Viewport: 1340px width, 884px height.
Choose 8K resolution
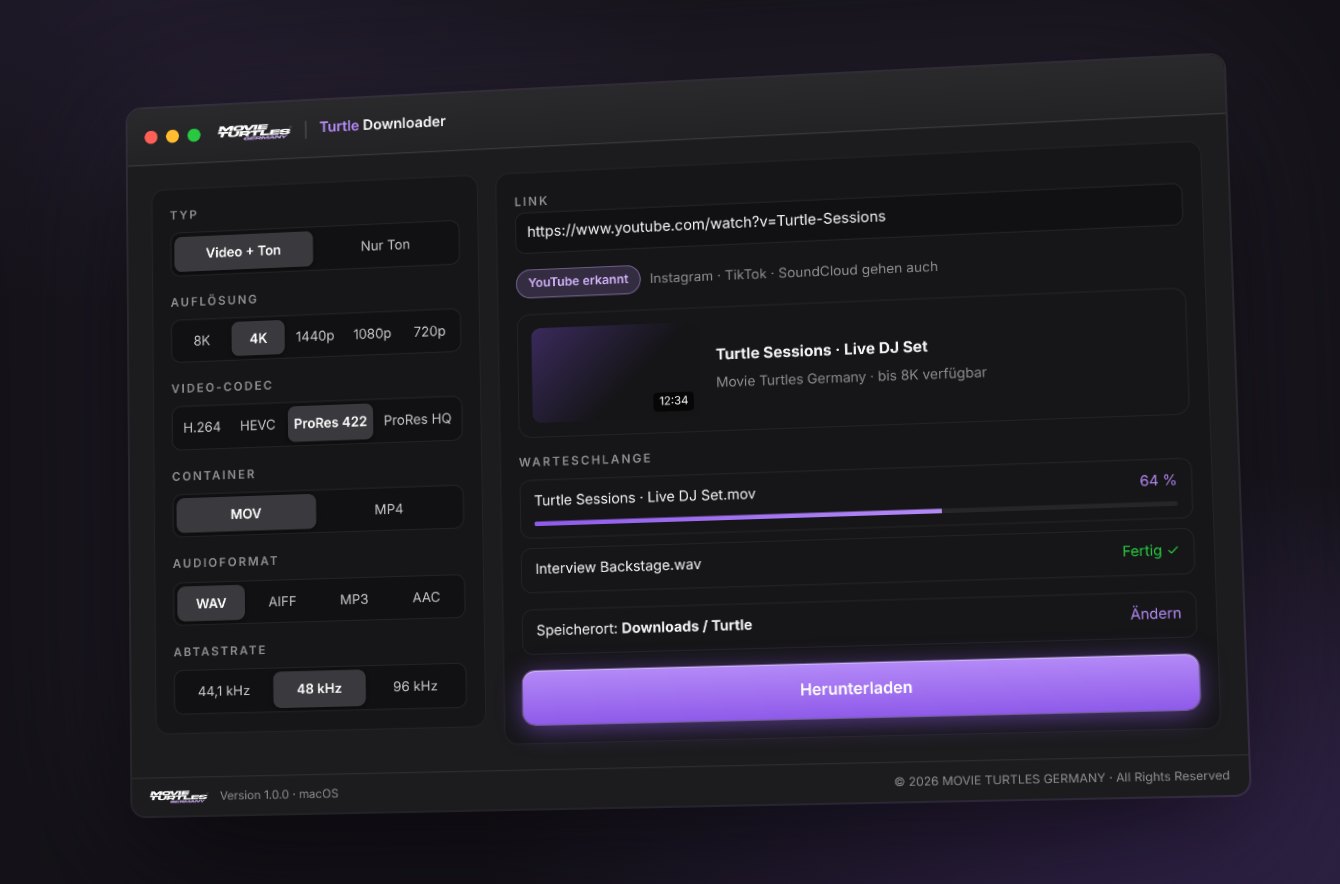(x=202, y=340)
